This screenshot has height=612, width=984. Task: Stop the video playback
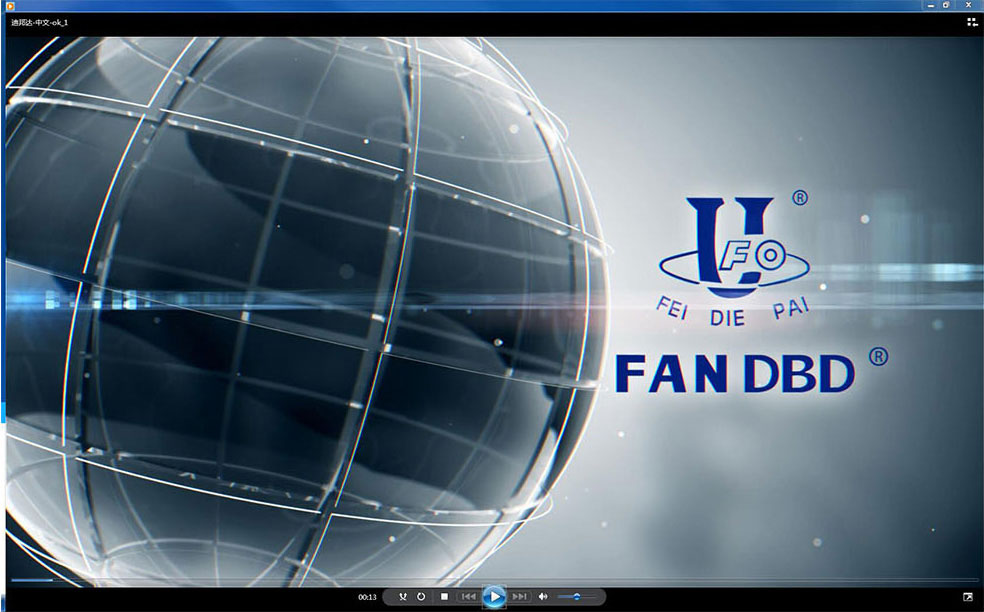point(444,596)
